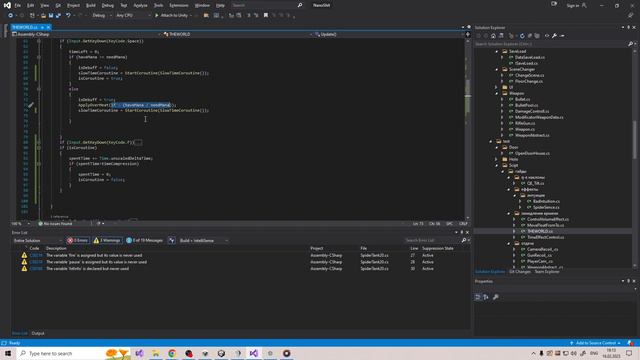This screenshot has height=360, width=640.
Task: Open the Assembly-CSharp project dropdown
Action: pyautogui.click(x=86, y=34)
